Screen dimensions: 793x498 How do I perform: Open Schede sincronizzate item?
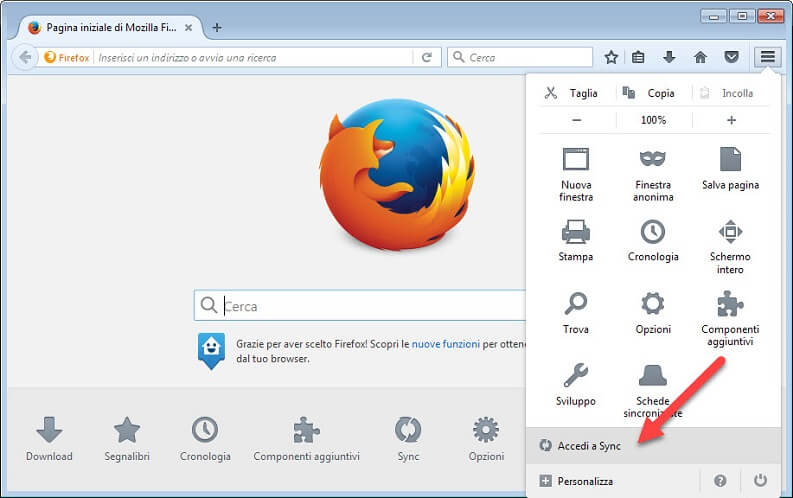coord(653,390)
